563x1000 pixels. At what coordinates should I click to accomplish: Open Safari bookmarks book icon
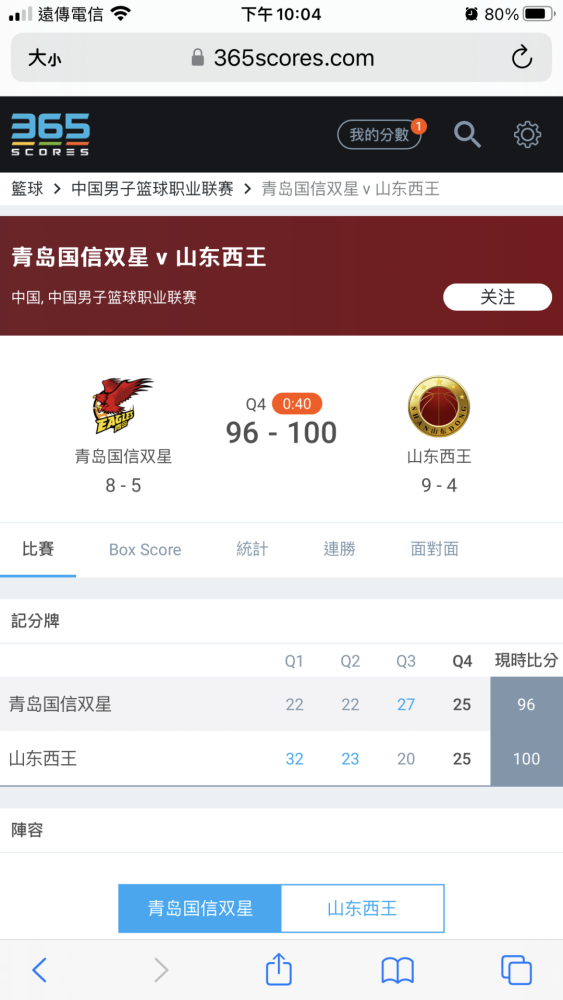[x=397, y=971]
